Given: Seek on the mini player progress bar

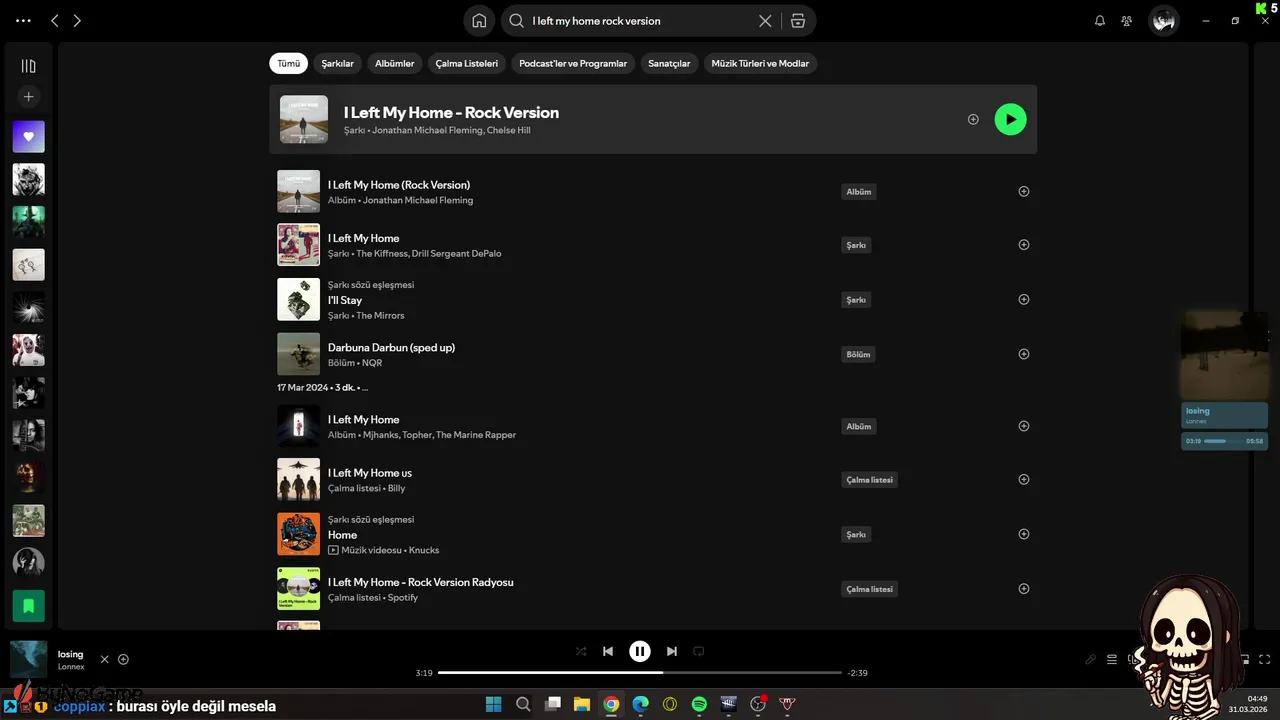Looking at the screenshot, I should [x=1224, y=440].
